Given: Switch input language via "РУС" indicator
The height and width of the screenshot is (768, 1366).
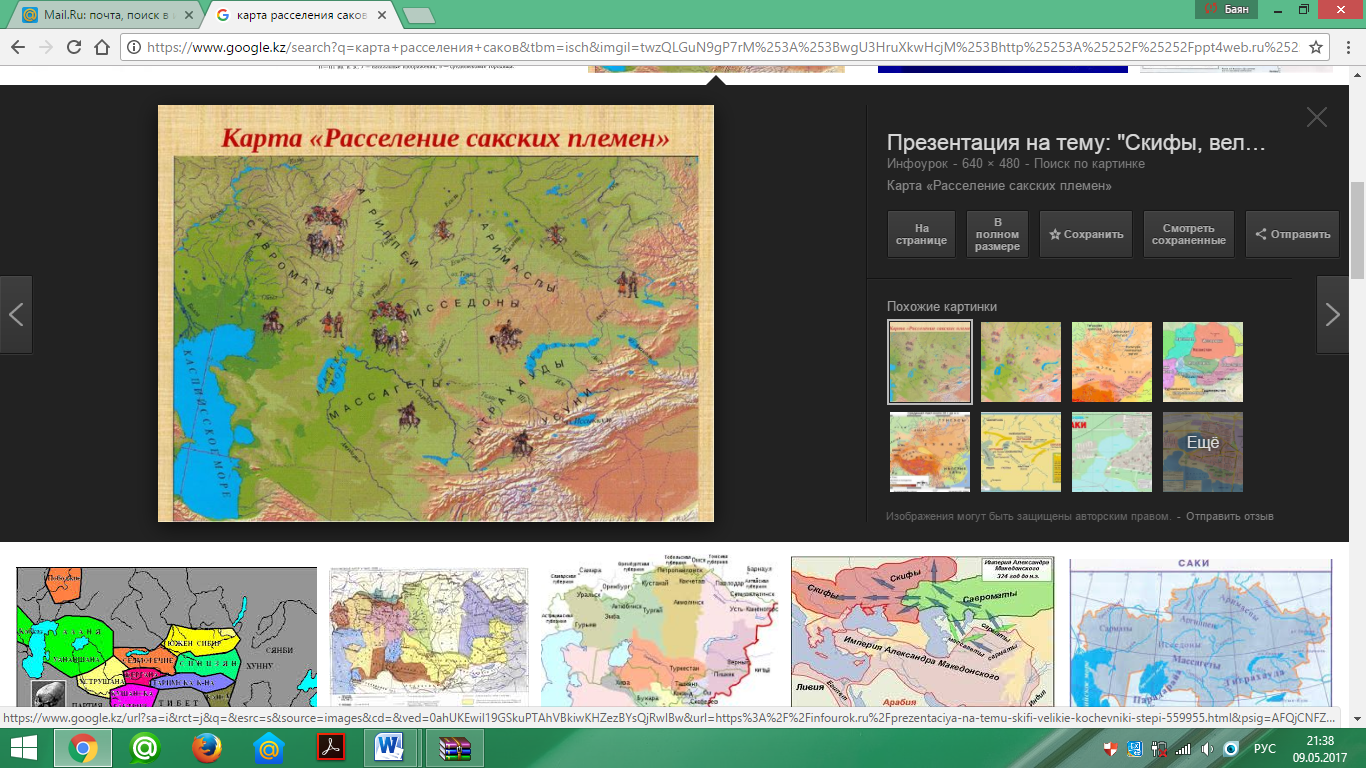Looking at the screenshot, I should pos(1265,749).
